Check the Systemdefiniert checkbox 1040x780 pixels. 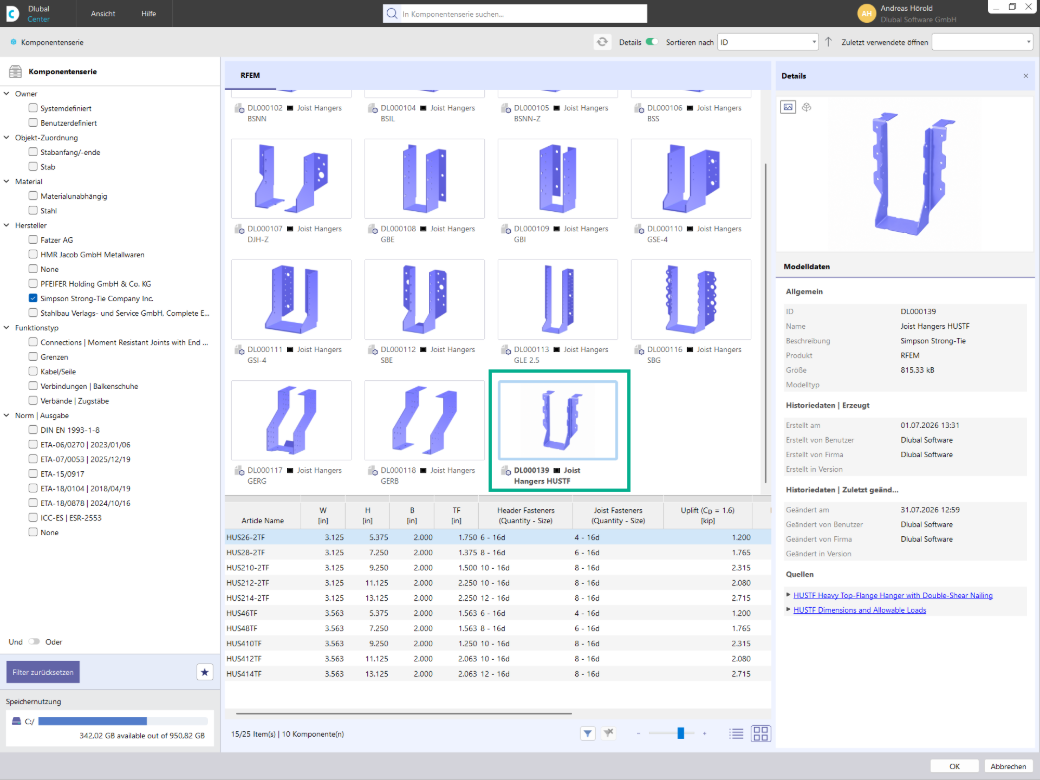[x=32, y=107]
